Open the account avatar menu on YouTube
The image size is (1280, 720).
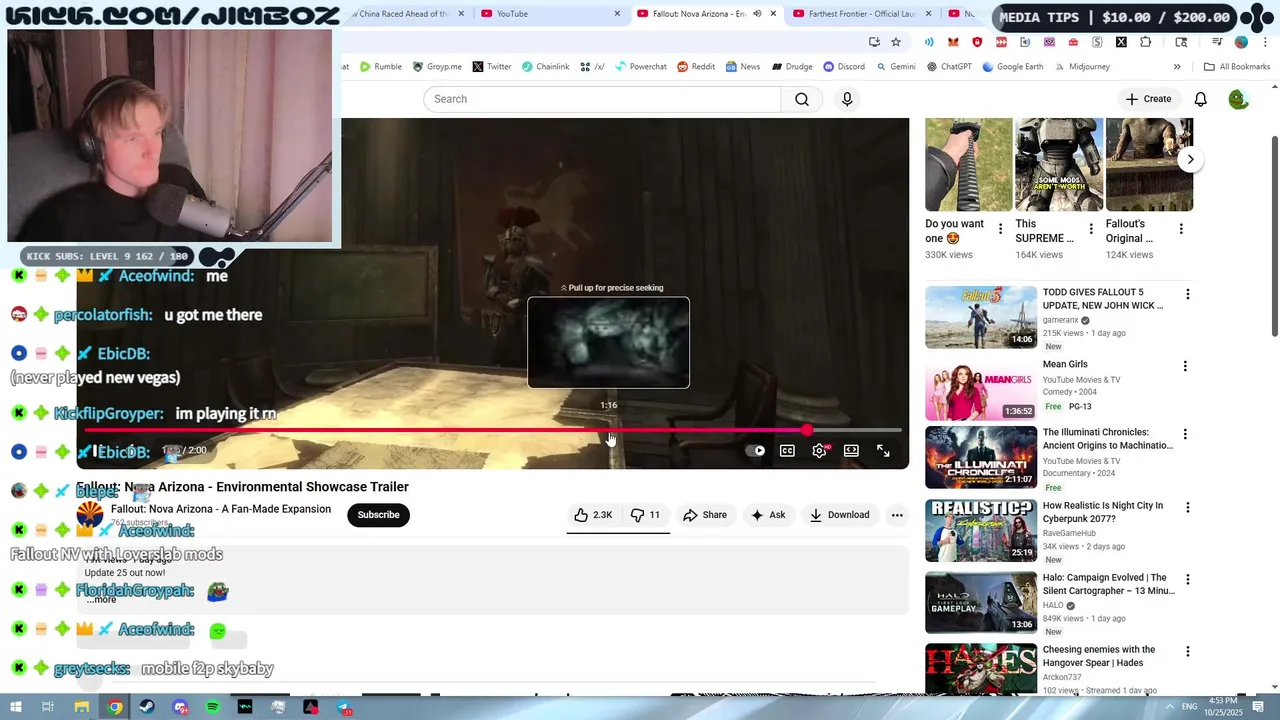pyautogui.click(x=1238, y=99)
